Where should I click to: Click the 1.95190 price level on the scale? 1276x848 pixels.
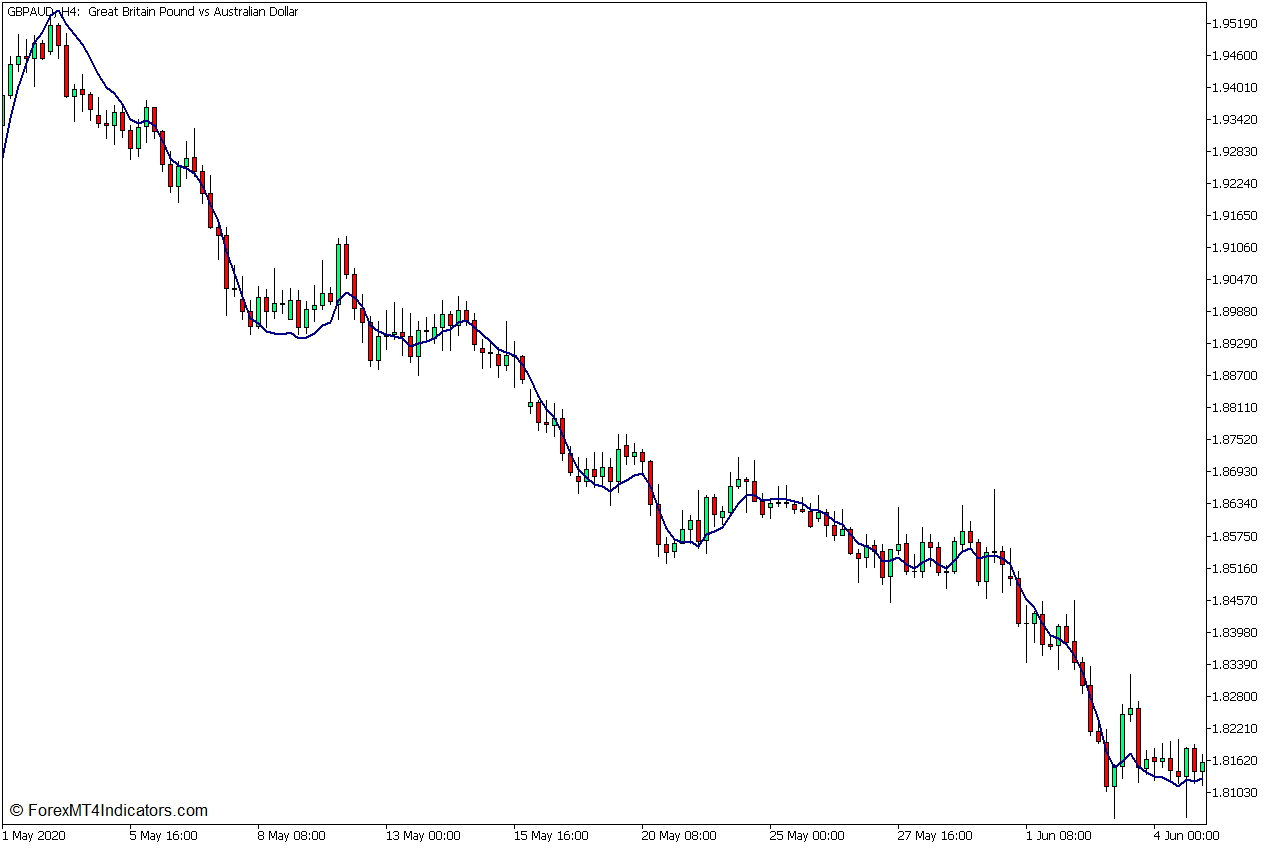click(x=1235, y=23)
